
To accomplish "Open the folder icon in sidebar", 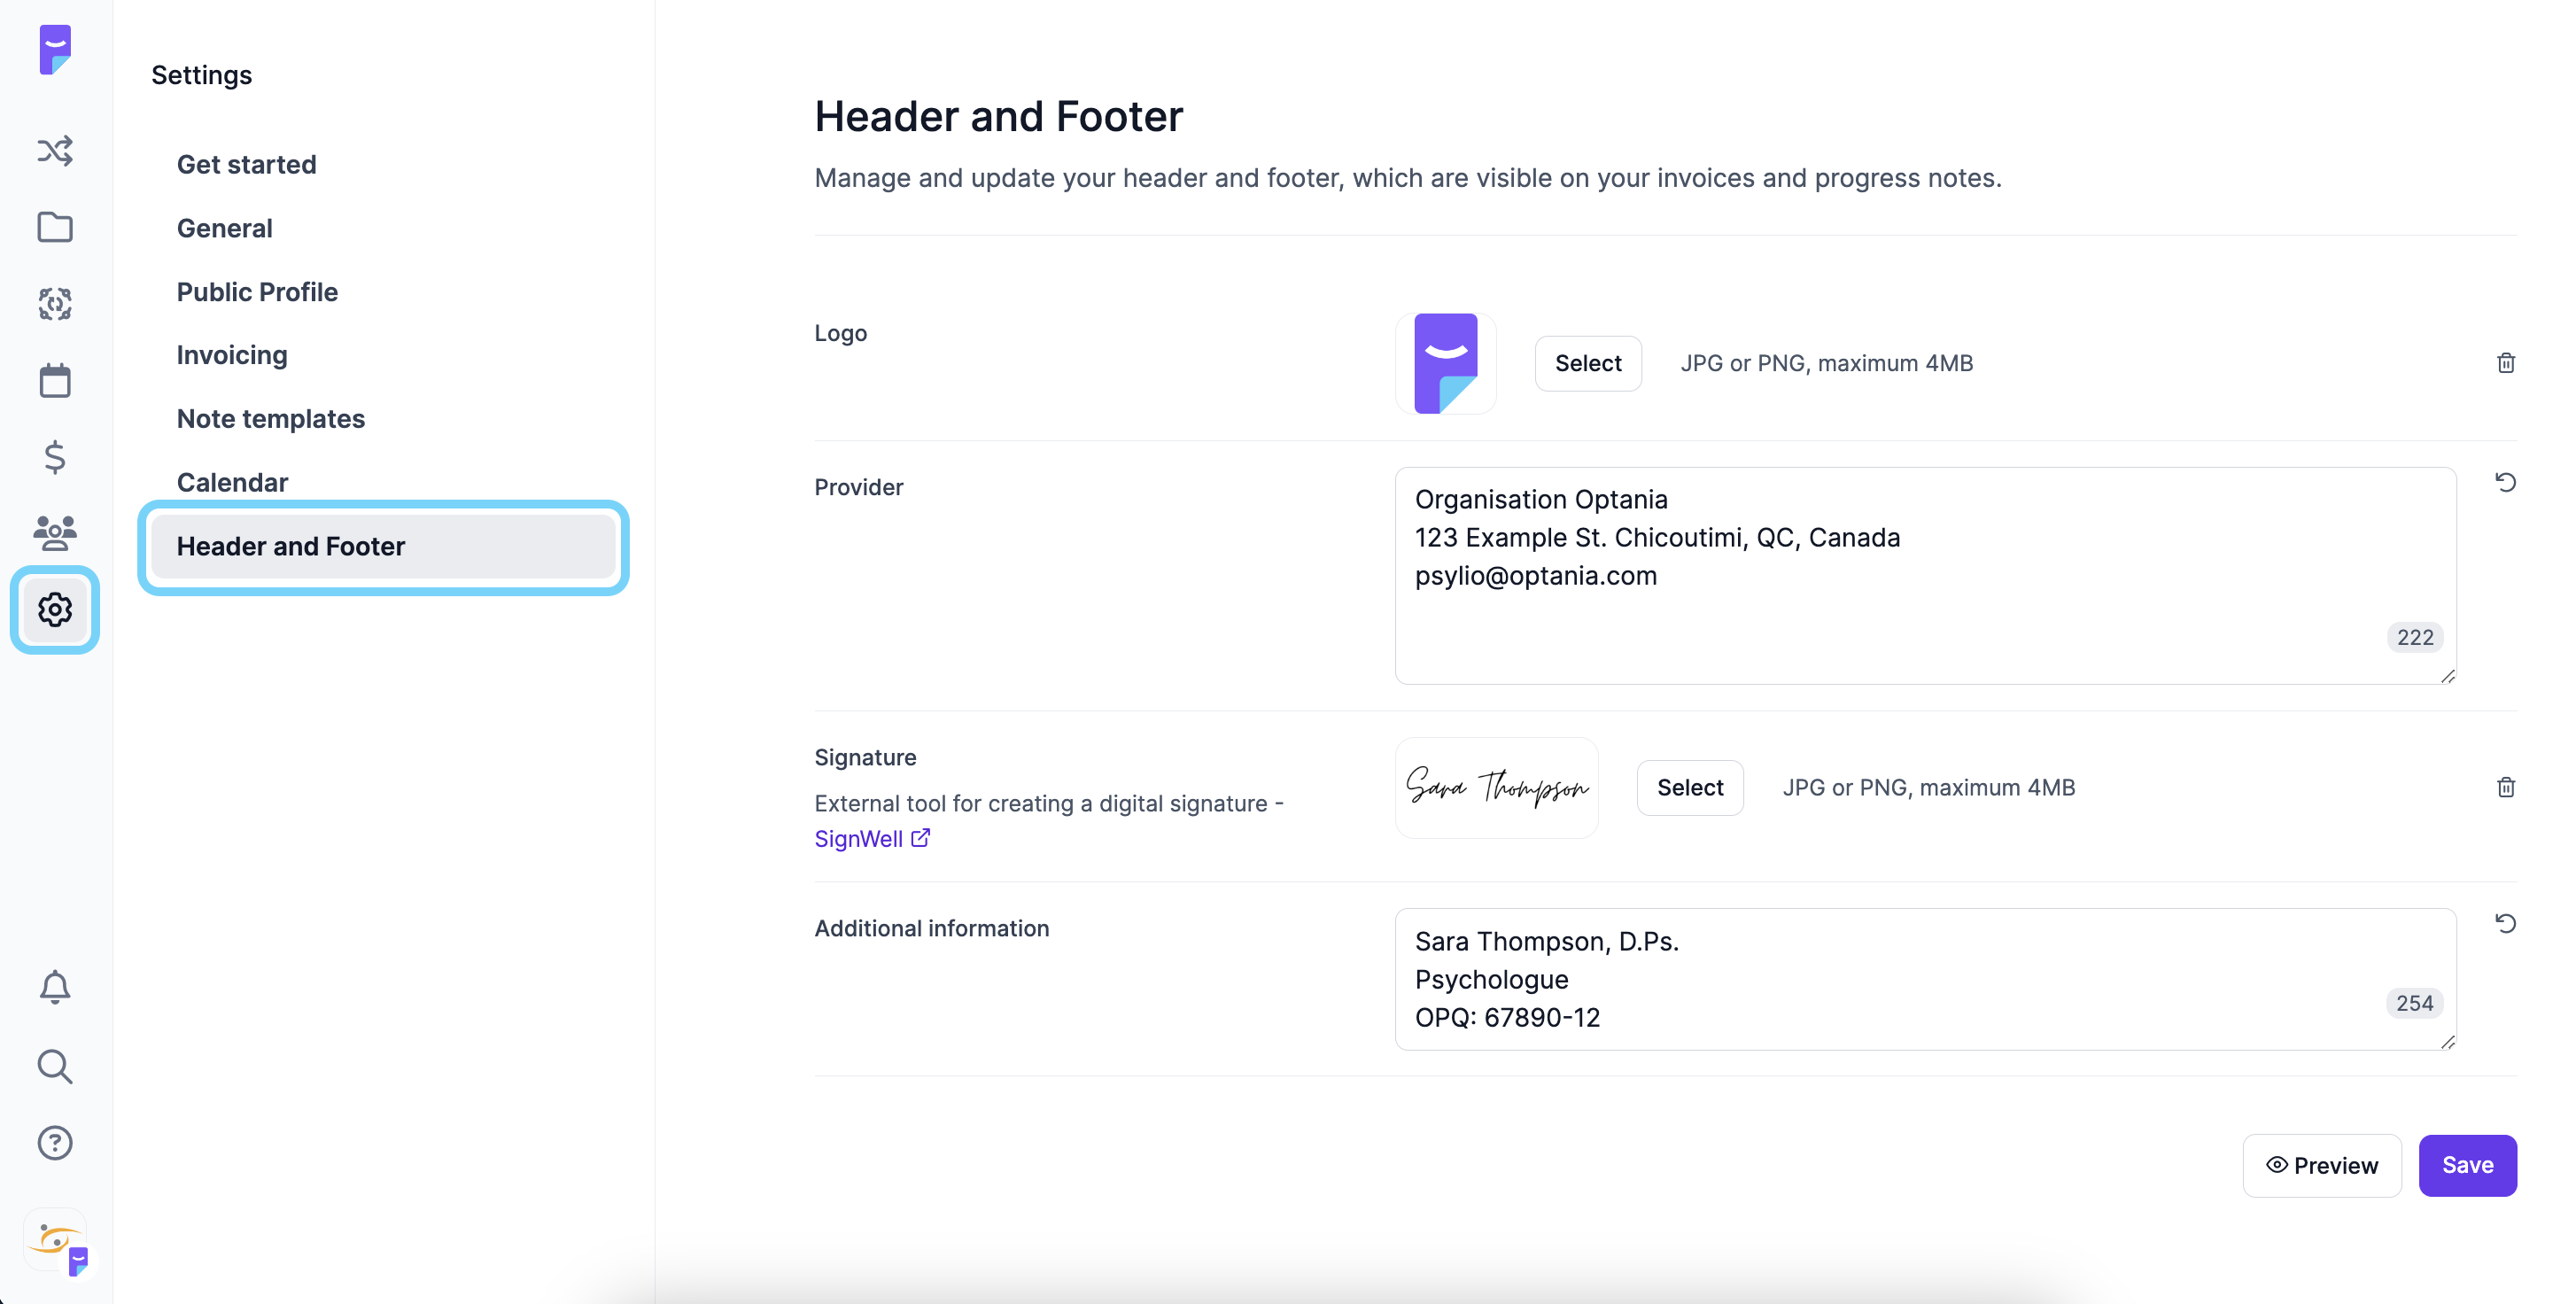I will point(55,227).
